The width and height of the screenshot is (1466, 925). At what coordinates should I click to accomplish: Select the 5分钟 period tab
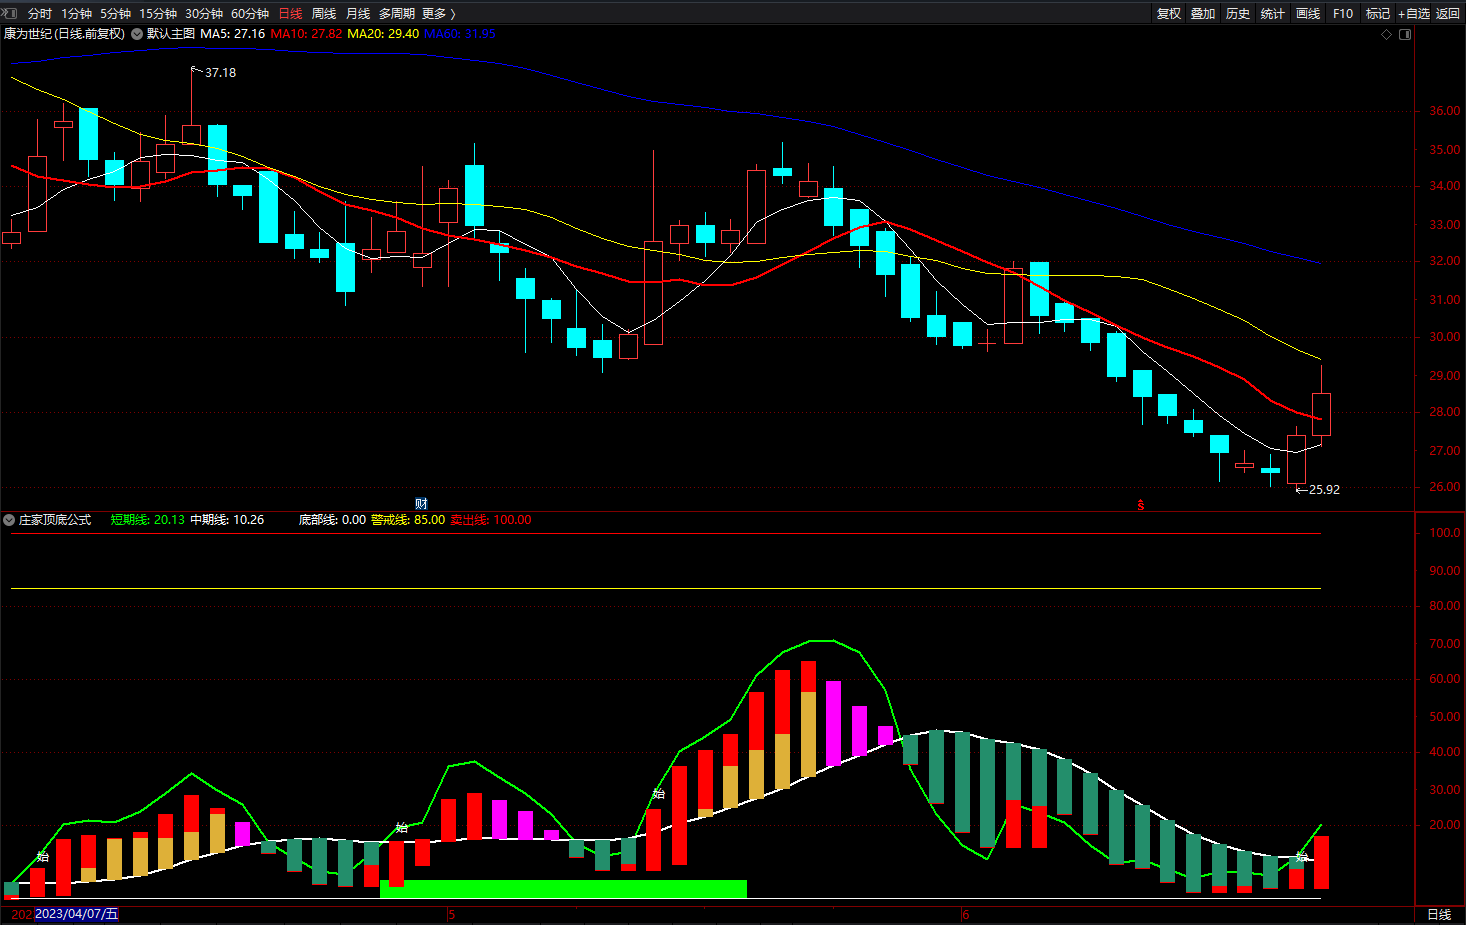[x=115, y=13]
